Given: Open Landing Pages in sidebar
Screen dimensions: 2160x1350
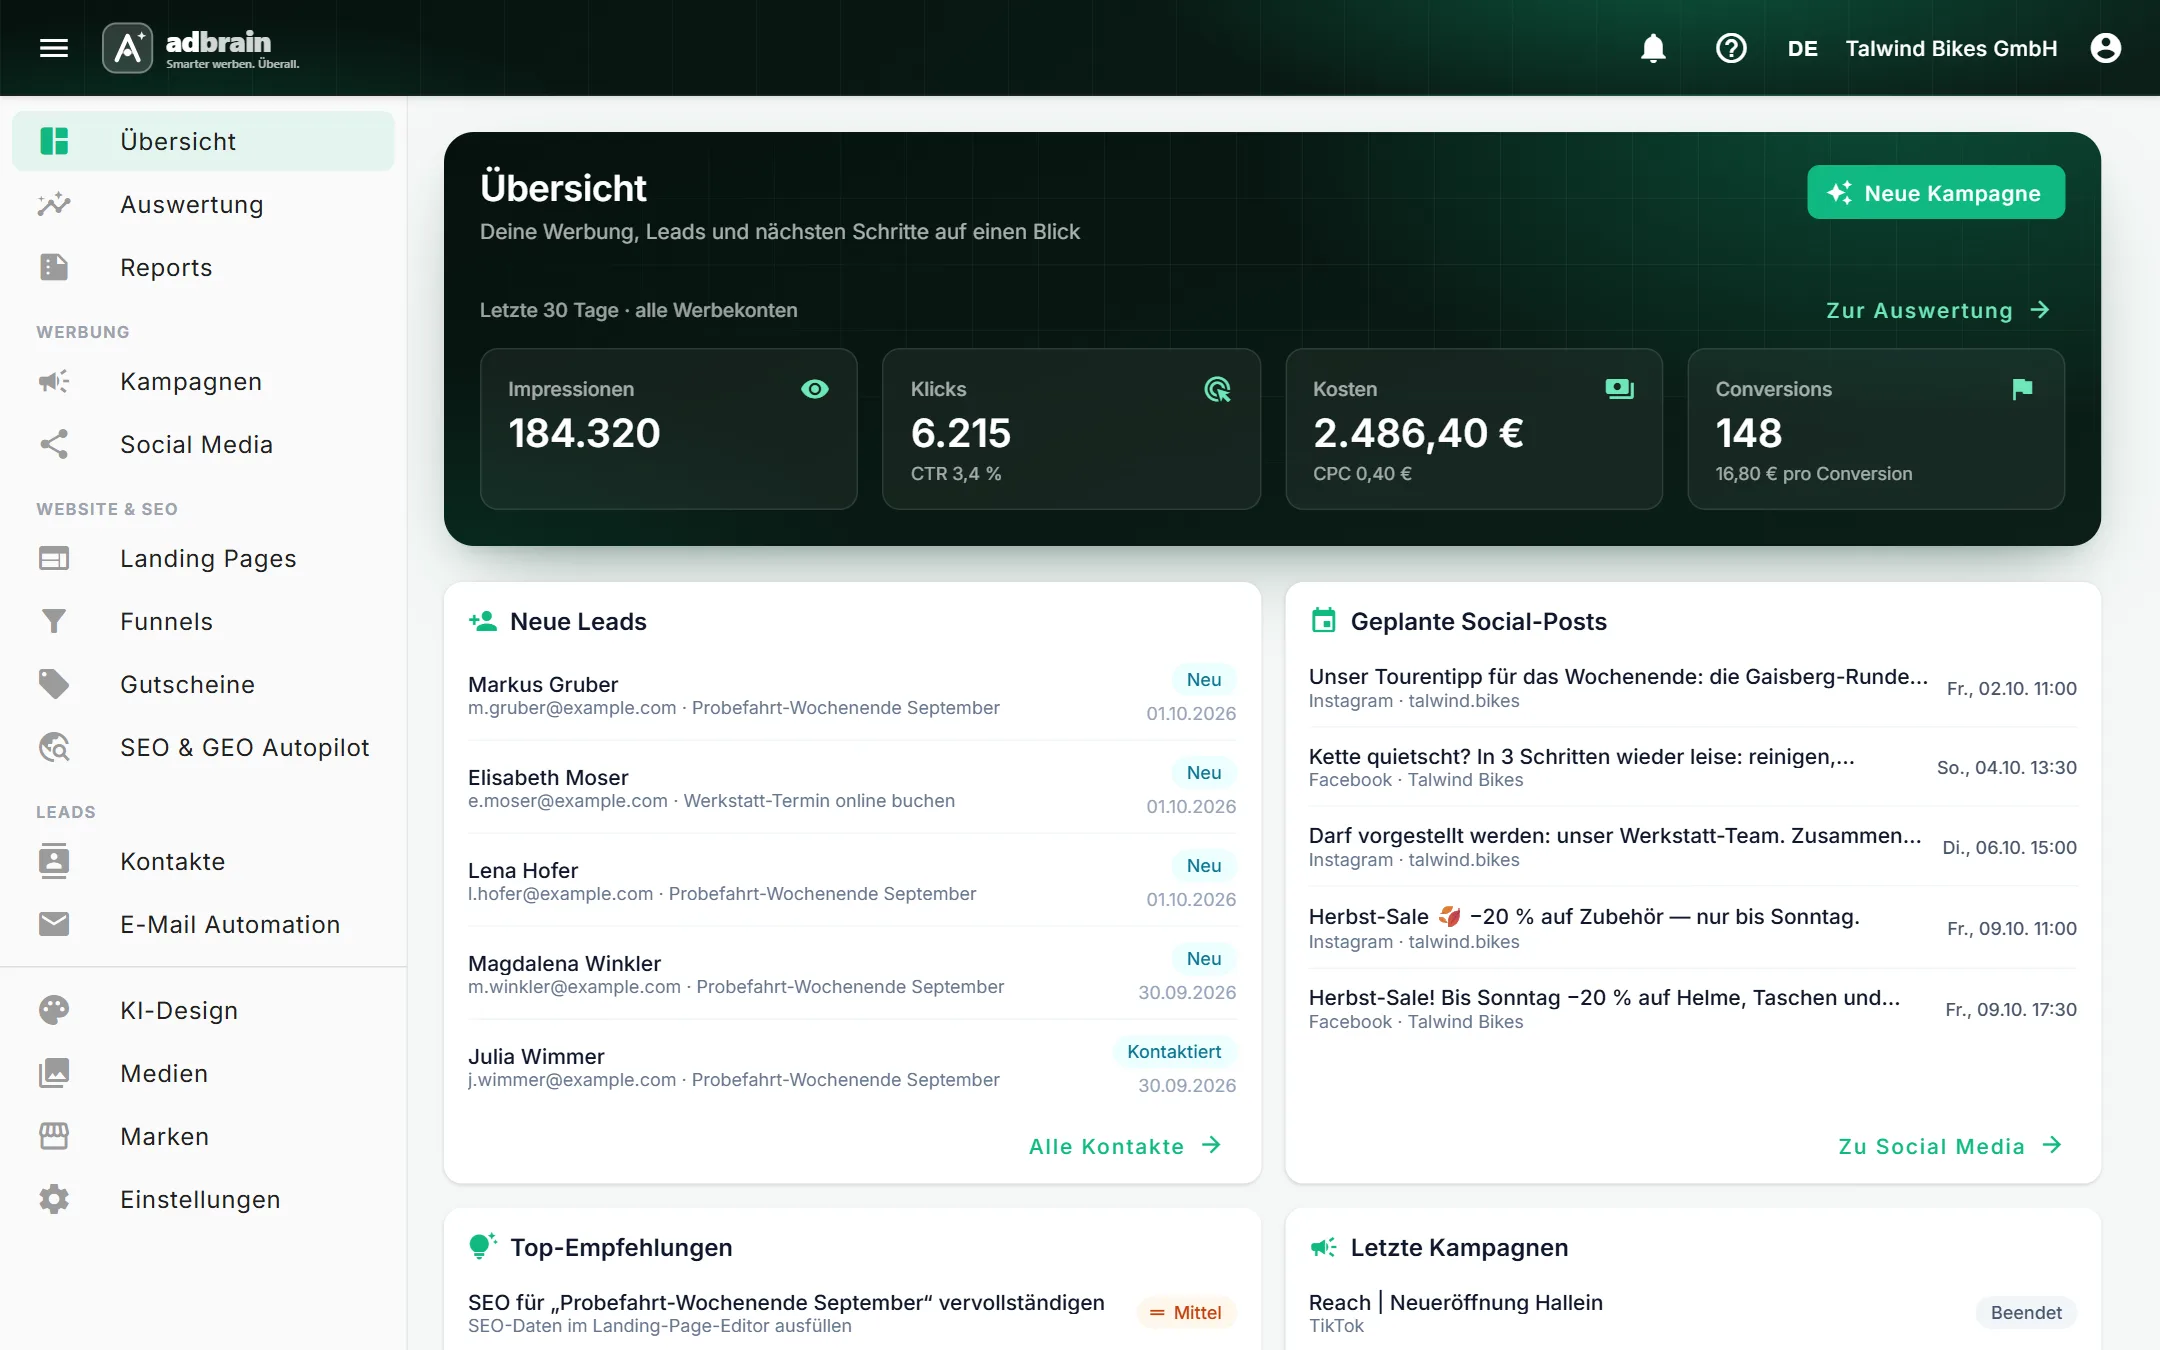Looking at the screenshot, I should click(203, 558).
